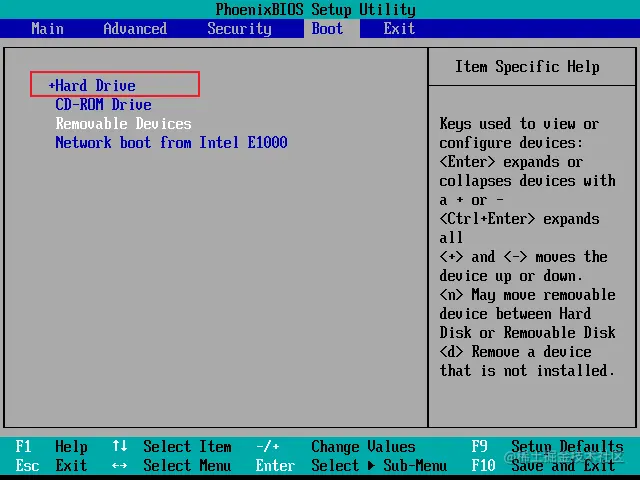This screenshot has height=480, width=640.
Task: Click the Item Specific Help heading
Action: click(x=527, y=67)
